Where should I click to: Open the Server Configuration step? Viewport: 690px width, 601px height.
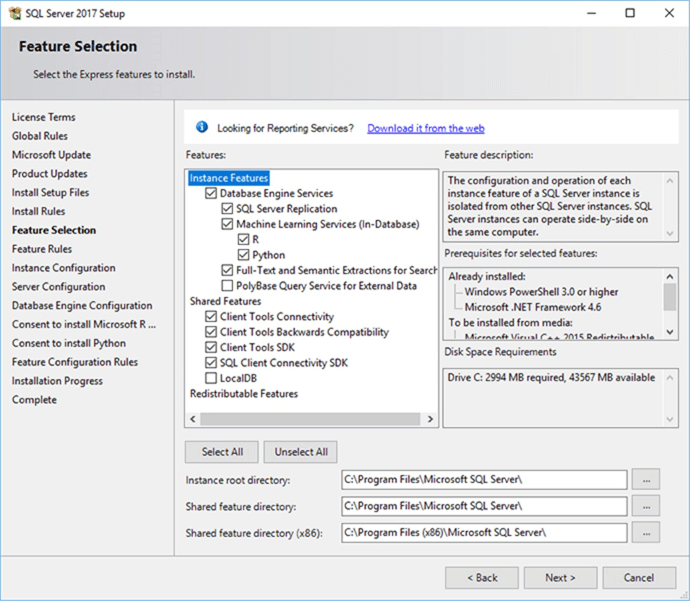click(58, 287)
